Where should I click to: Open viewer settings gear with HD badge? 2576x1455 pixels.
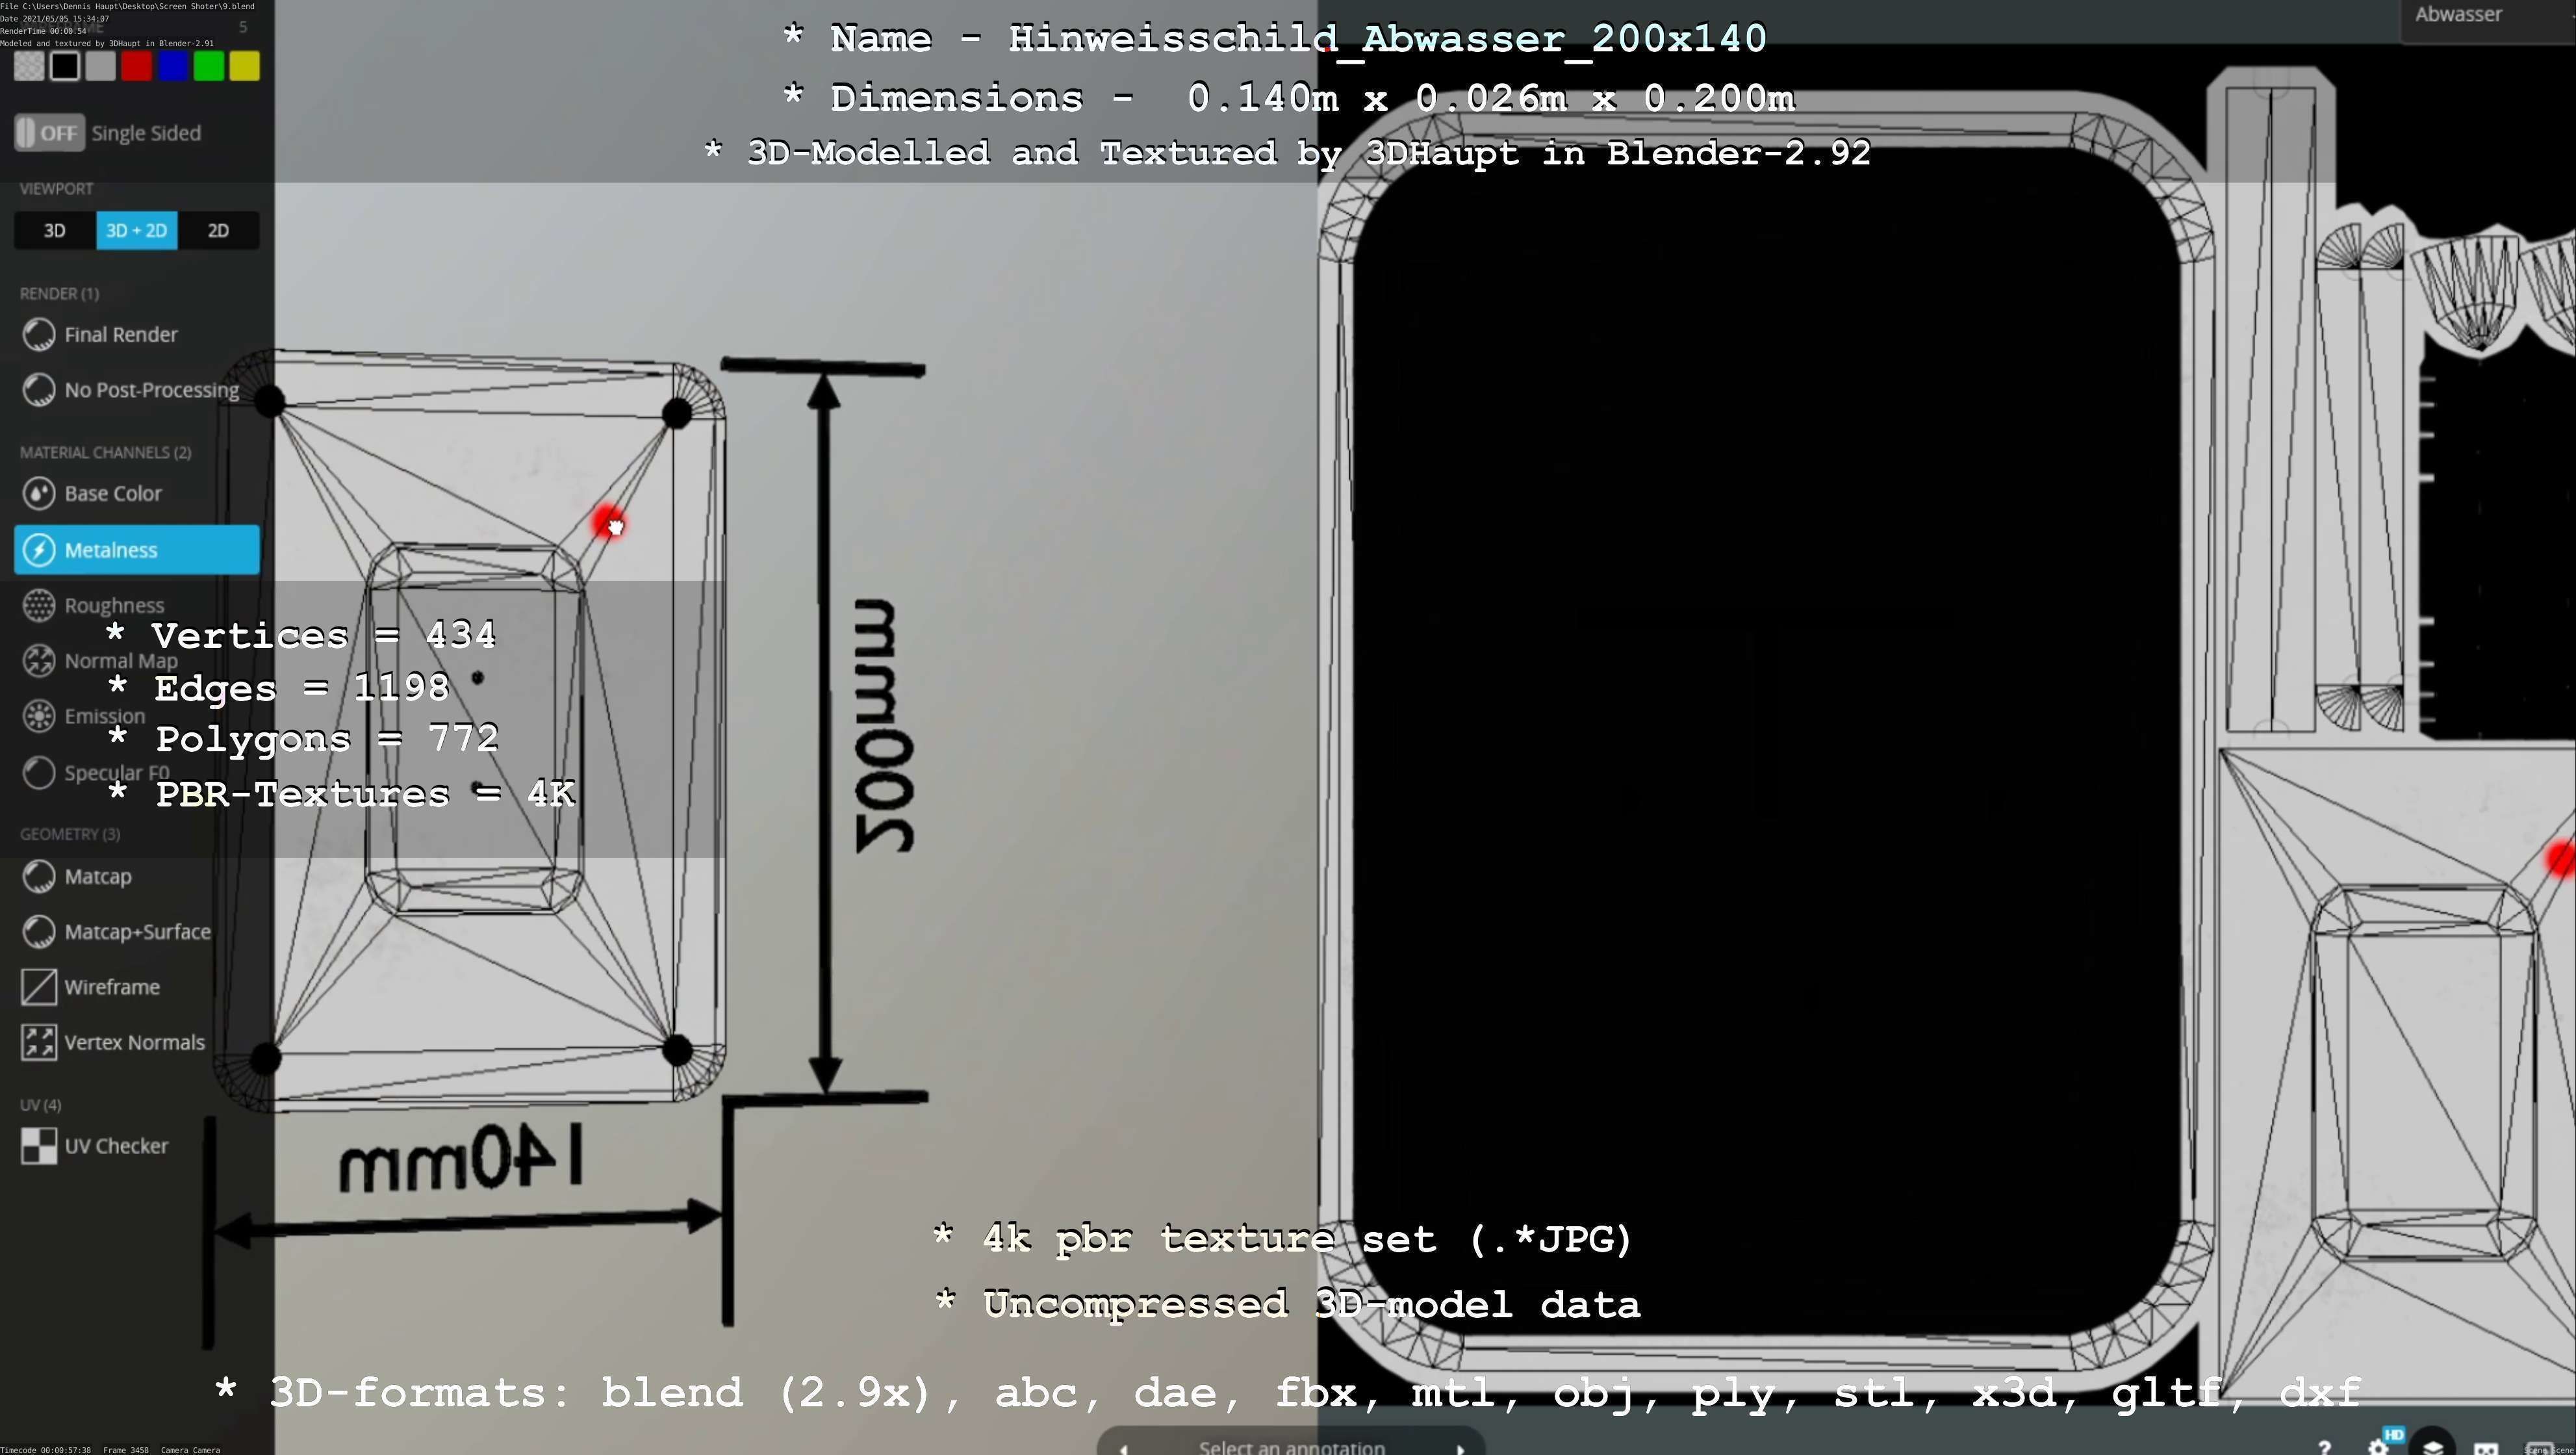pos(2379,1447)
